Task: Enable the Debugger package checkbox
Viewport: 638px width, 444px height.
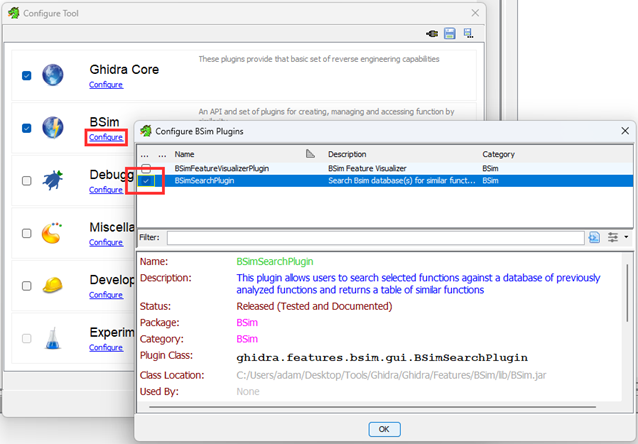Action: coord(26,181)
